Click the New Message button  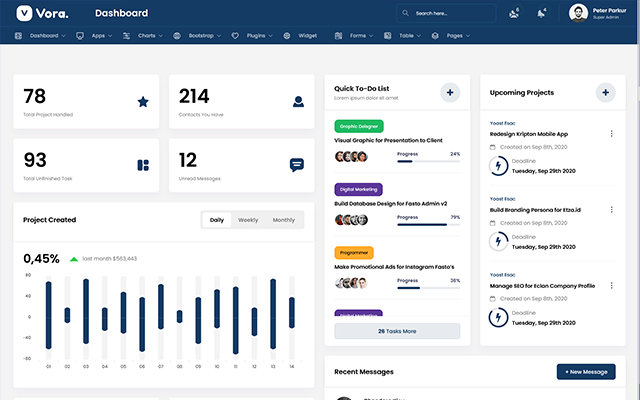[585, 372]
